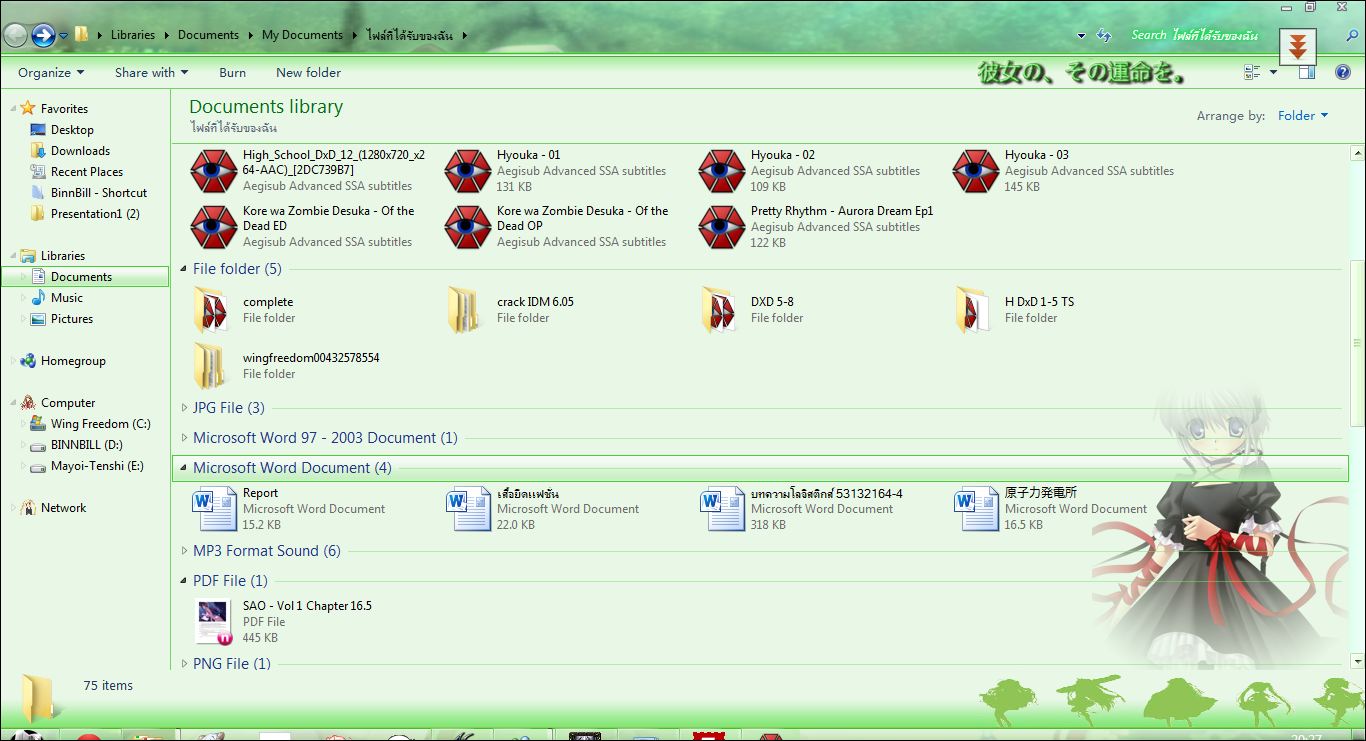Select the 'complete' folder icon
Image resolution: width=1366 pixels, height=741 pixels.
212,309
